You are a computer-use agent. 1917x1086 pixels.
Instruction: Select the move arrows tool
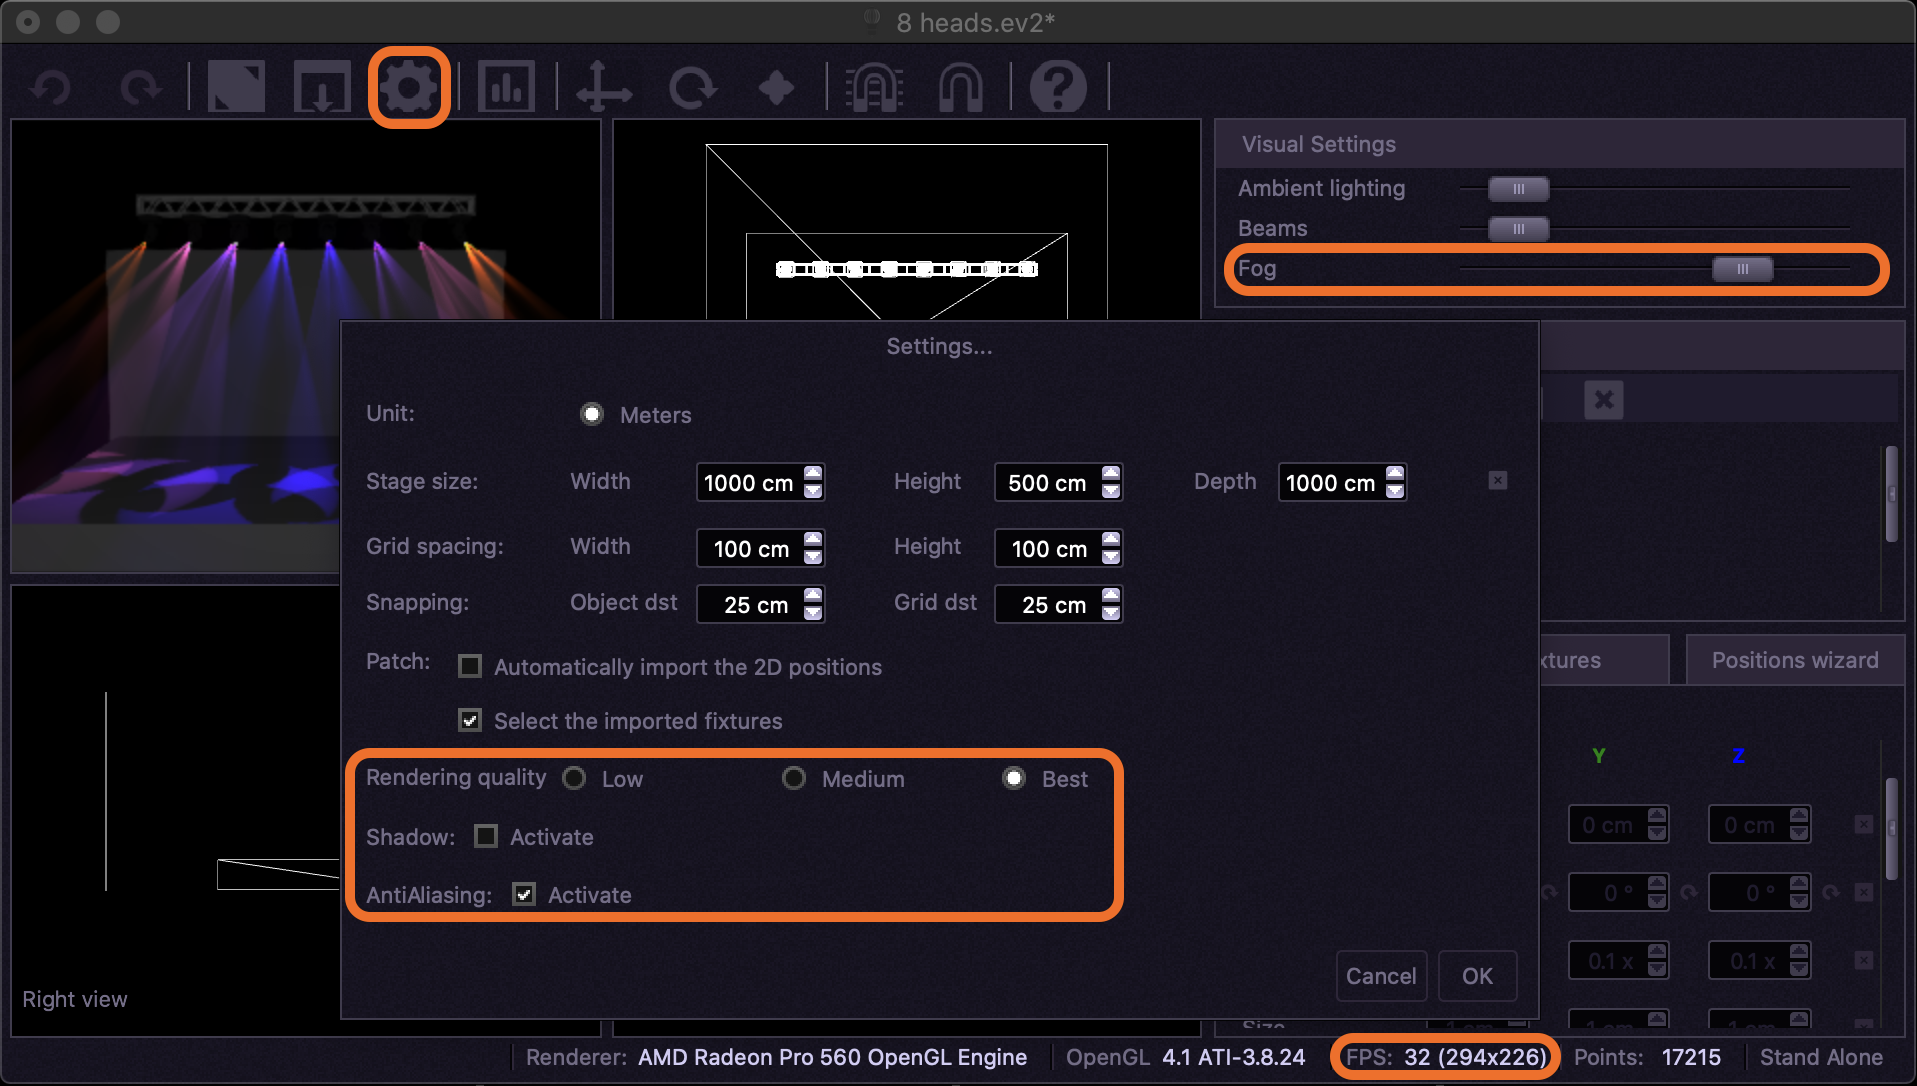[x=604, y=88]
